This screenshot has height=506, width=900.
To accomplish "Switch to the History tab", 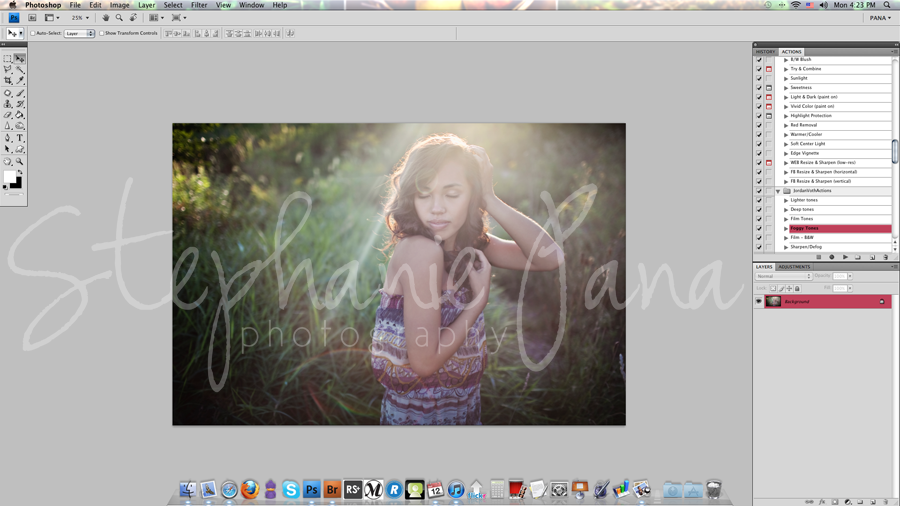I will click(765, 52).
